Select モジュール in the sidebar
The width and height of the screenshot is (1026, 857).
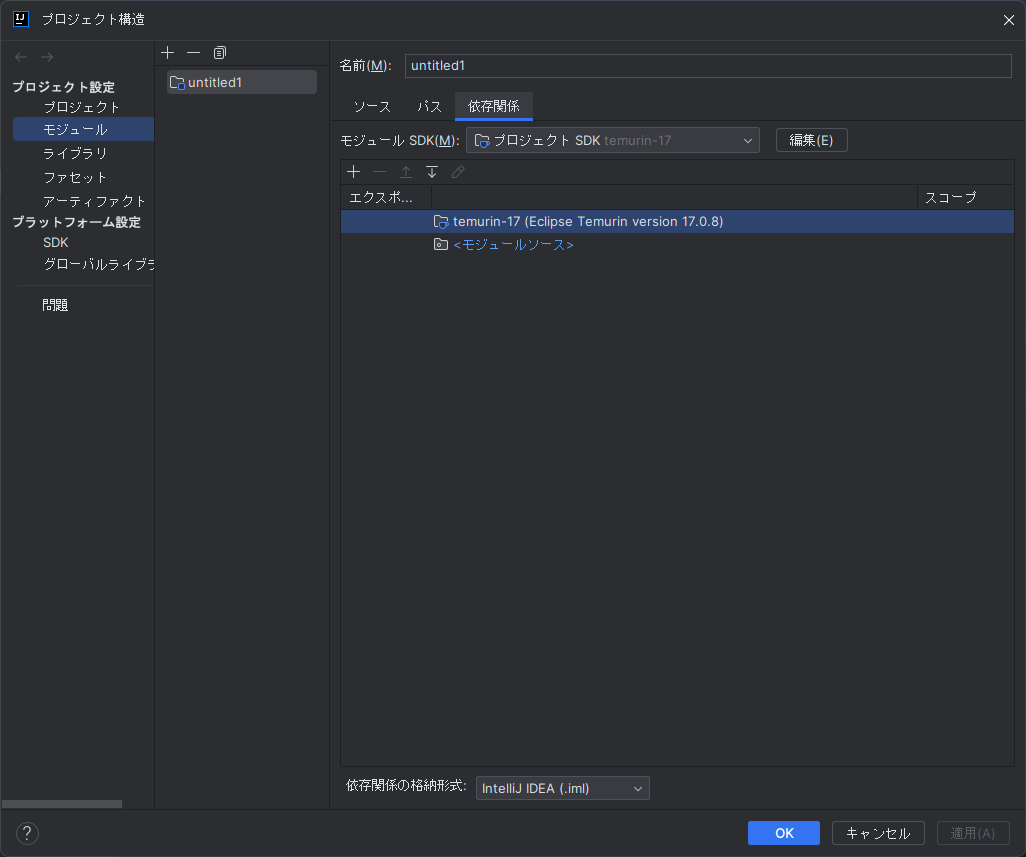(83, 130)
